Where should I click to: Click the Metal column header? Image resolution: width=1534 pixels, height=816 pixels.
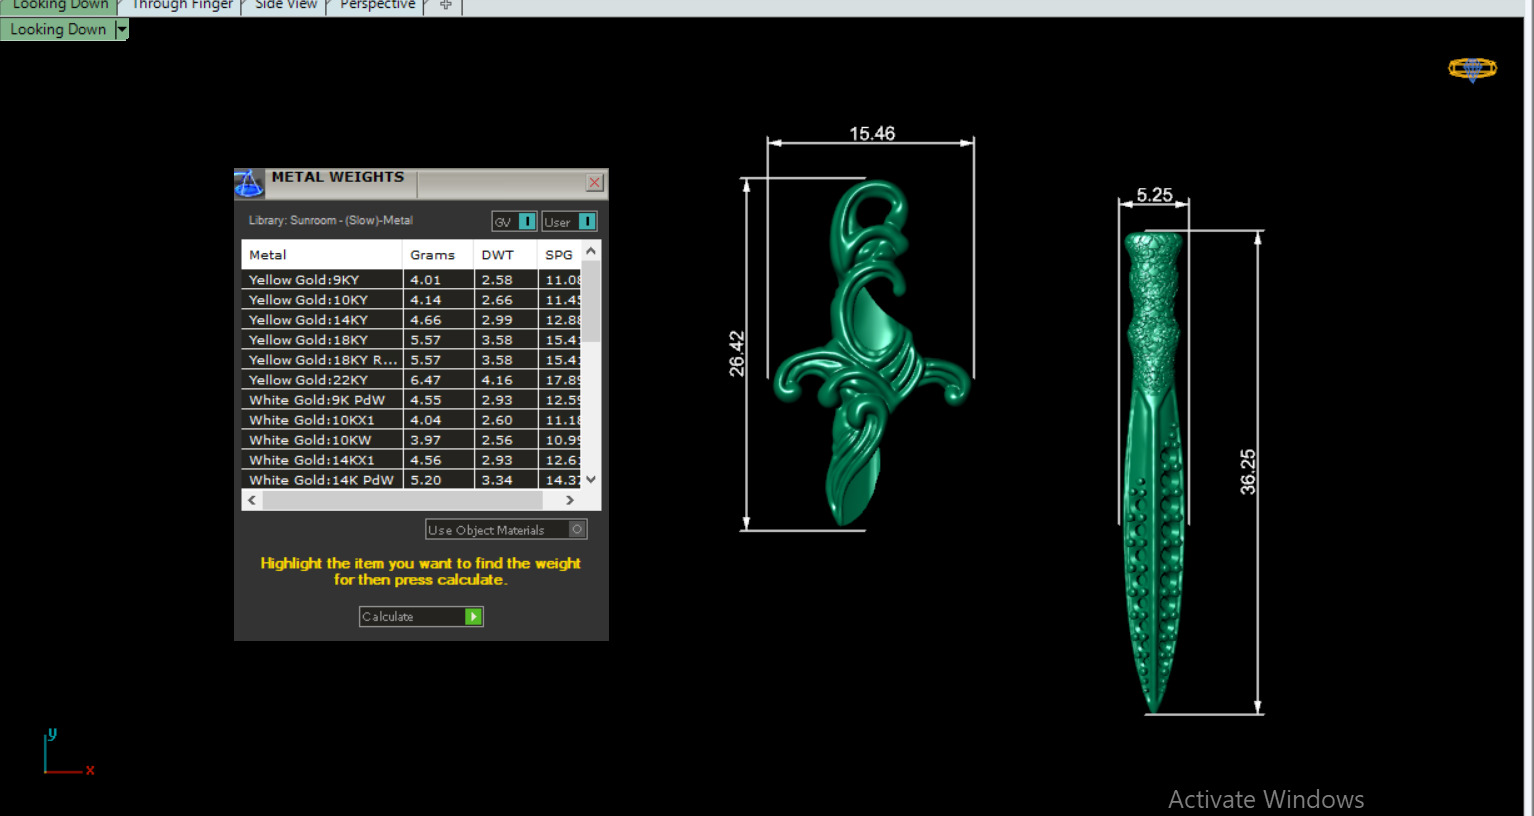(x=321, y=255)
